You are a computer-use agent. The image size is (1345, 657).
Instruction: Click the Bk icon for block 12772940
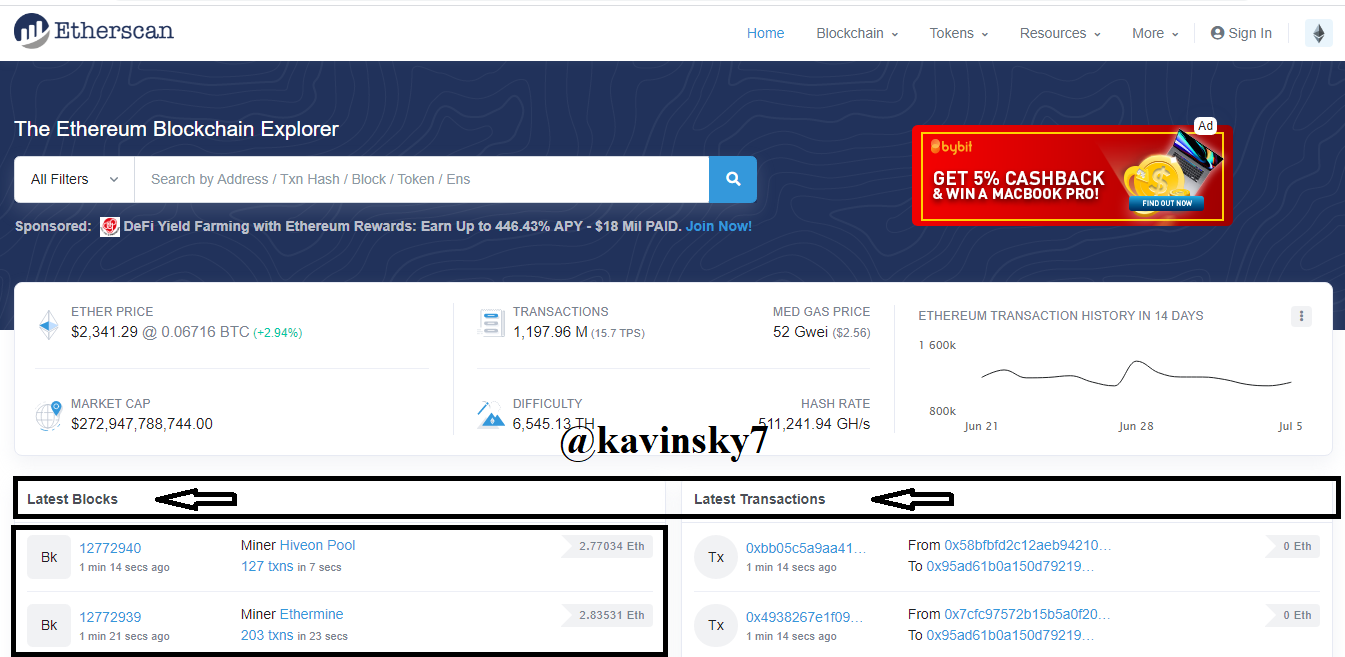(x=49, y=557)
